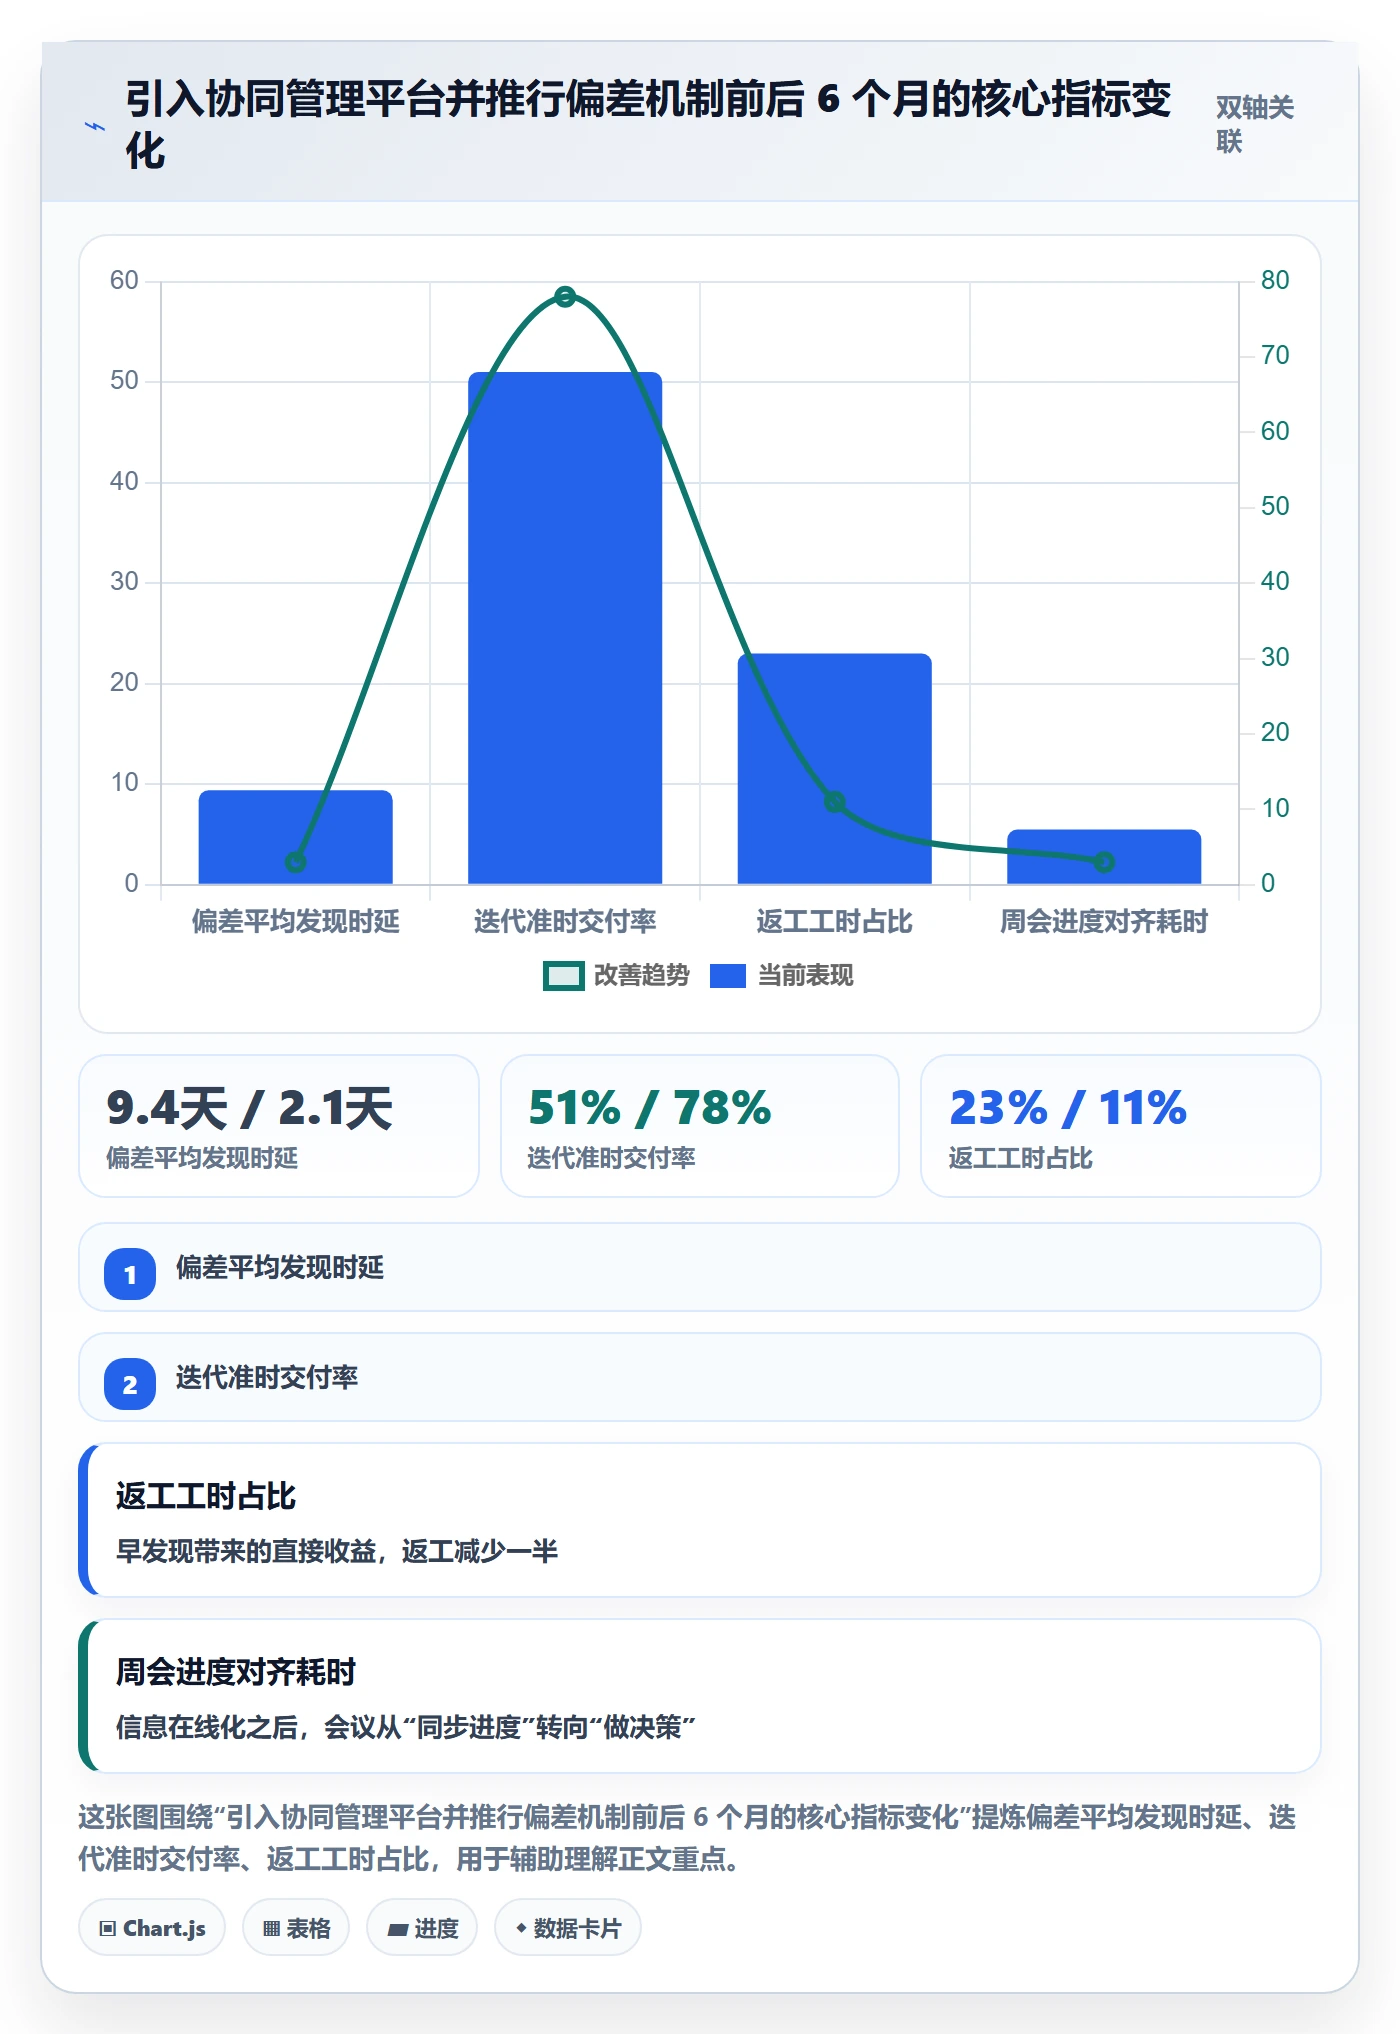Click the 改善趋势 legend label

[642, 976]
